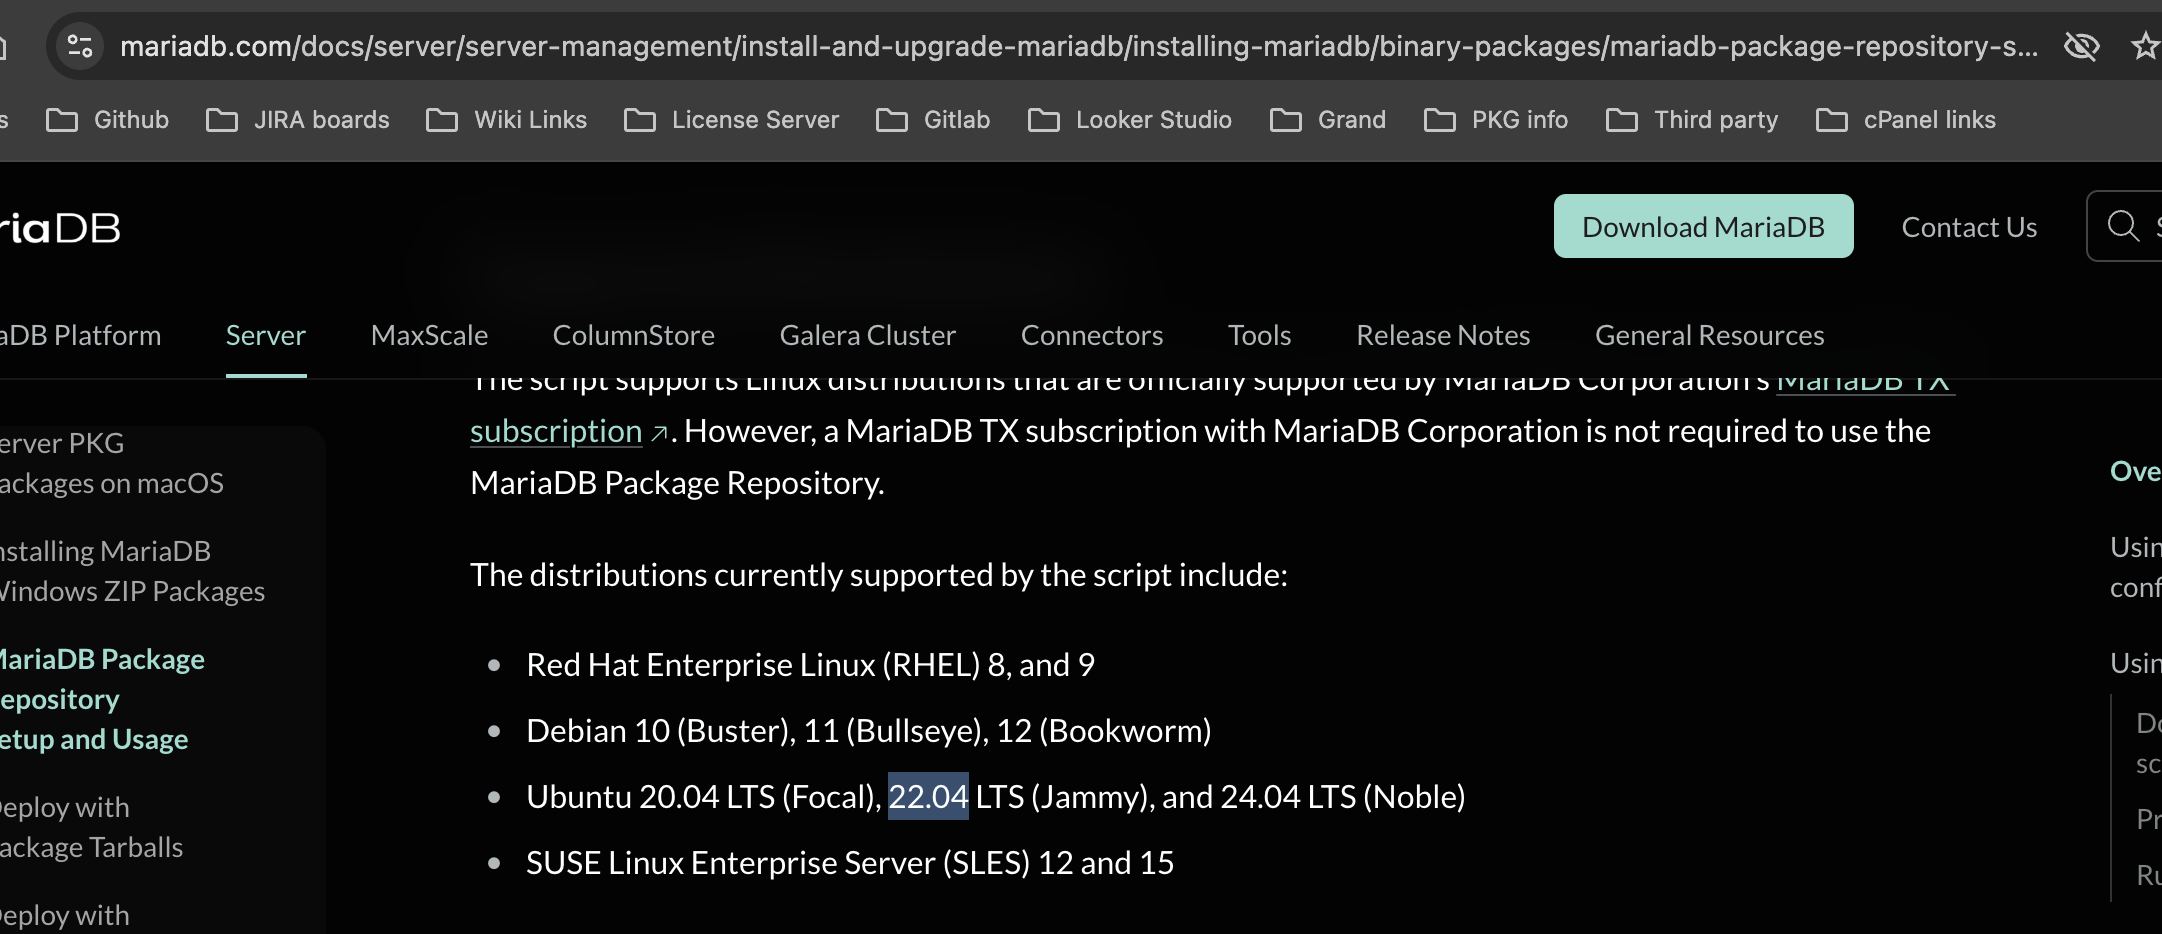Click the MariaDB logo
The image size is (2162, 934).
tap(60, 228)
